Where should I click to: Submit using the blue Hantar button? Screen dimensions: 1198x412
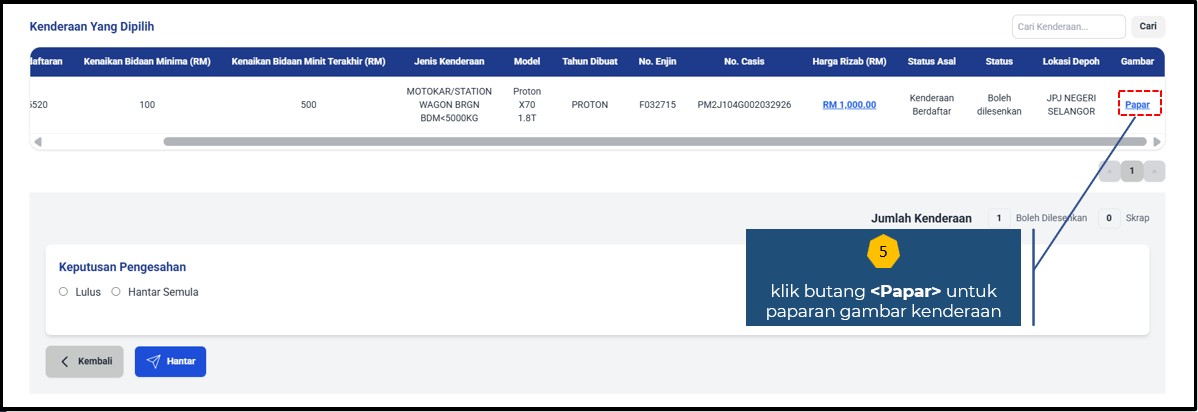[170, 362]
